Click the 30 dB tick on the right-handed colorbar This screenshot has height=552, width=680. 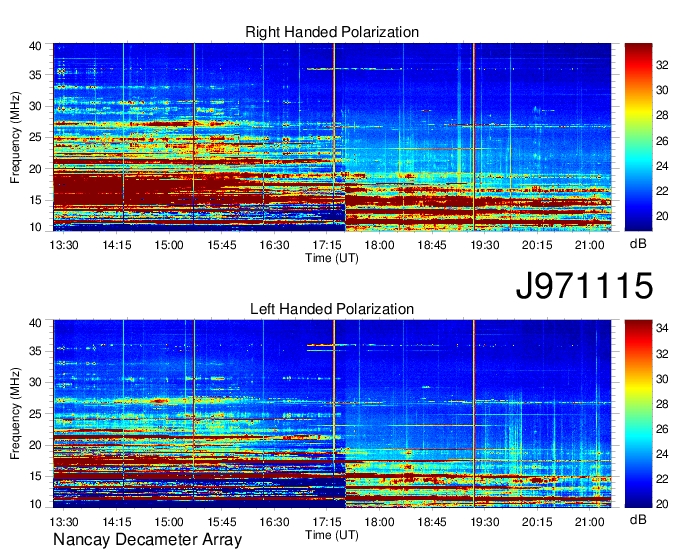tap(662, 90)
